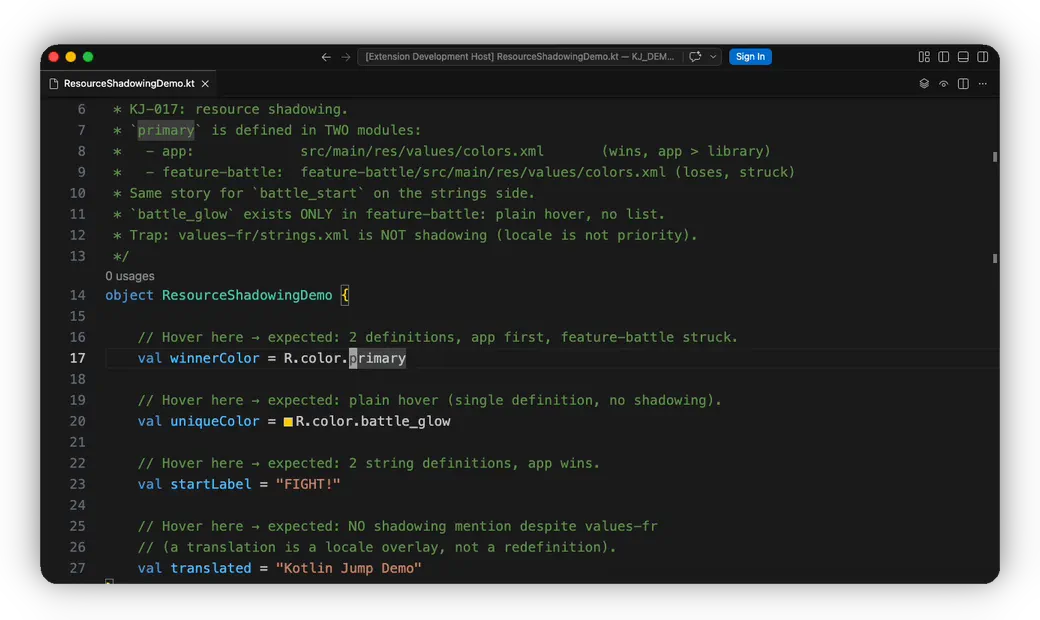The image size is (1040, 620).
Task: Toggle the secondary side bar
Action: (x=983, y=57)
